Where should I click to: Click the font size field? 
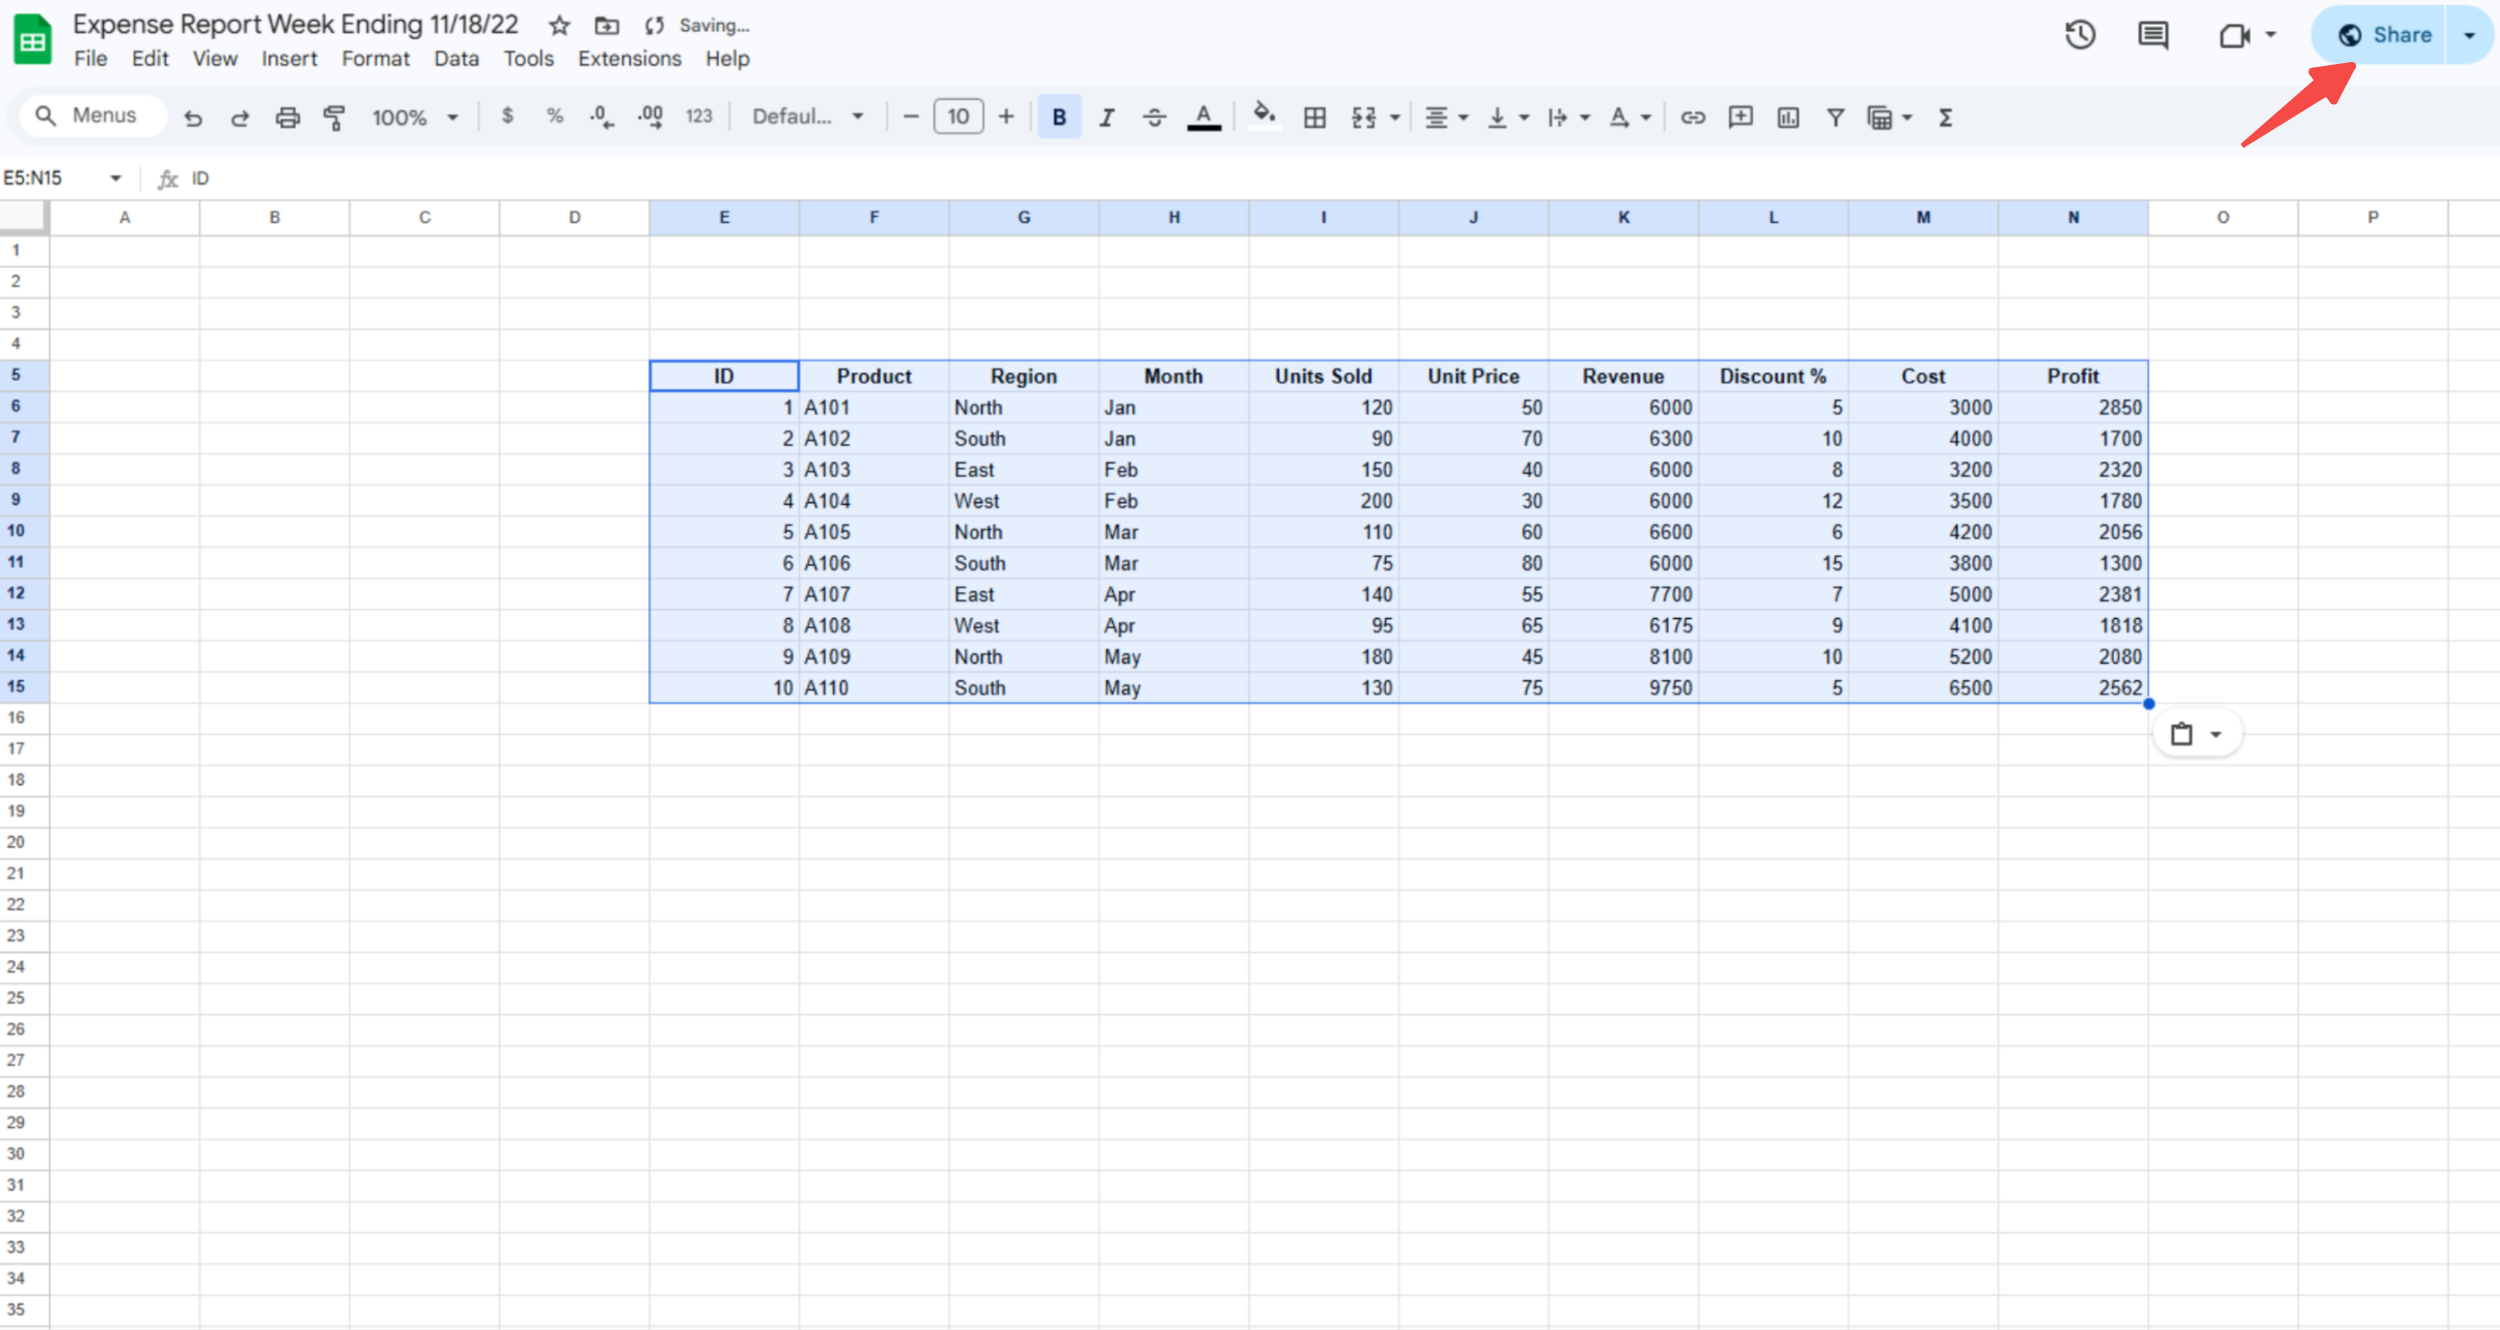point(958,117)
